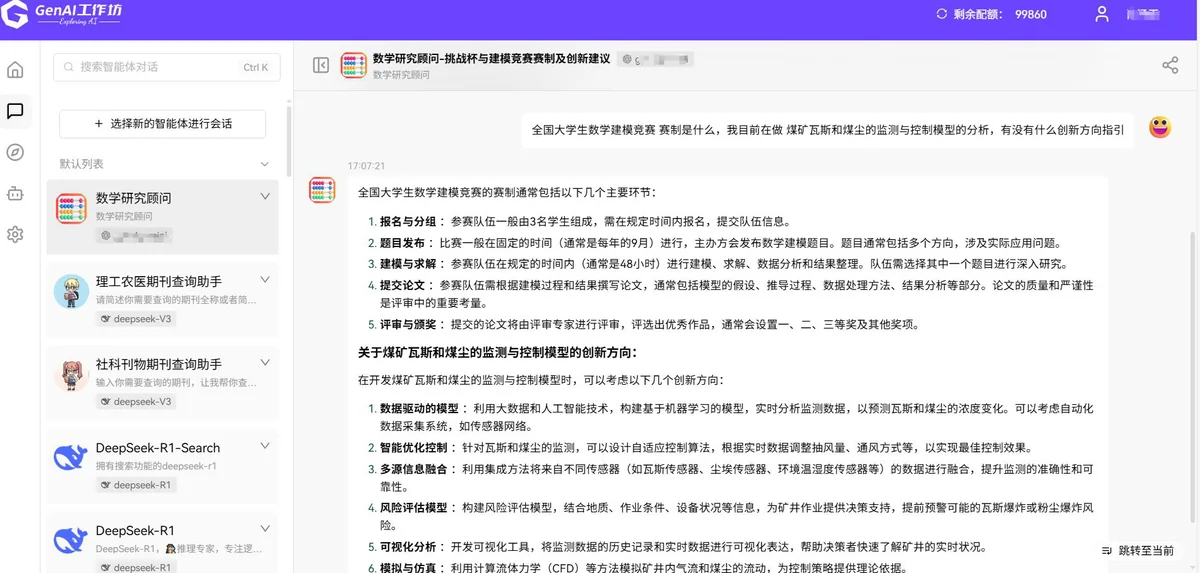Click the abacus avatar beside the reply
This screenshot has height=573, width=1200.
(x=322, y=189)
